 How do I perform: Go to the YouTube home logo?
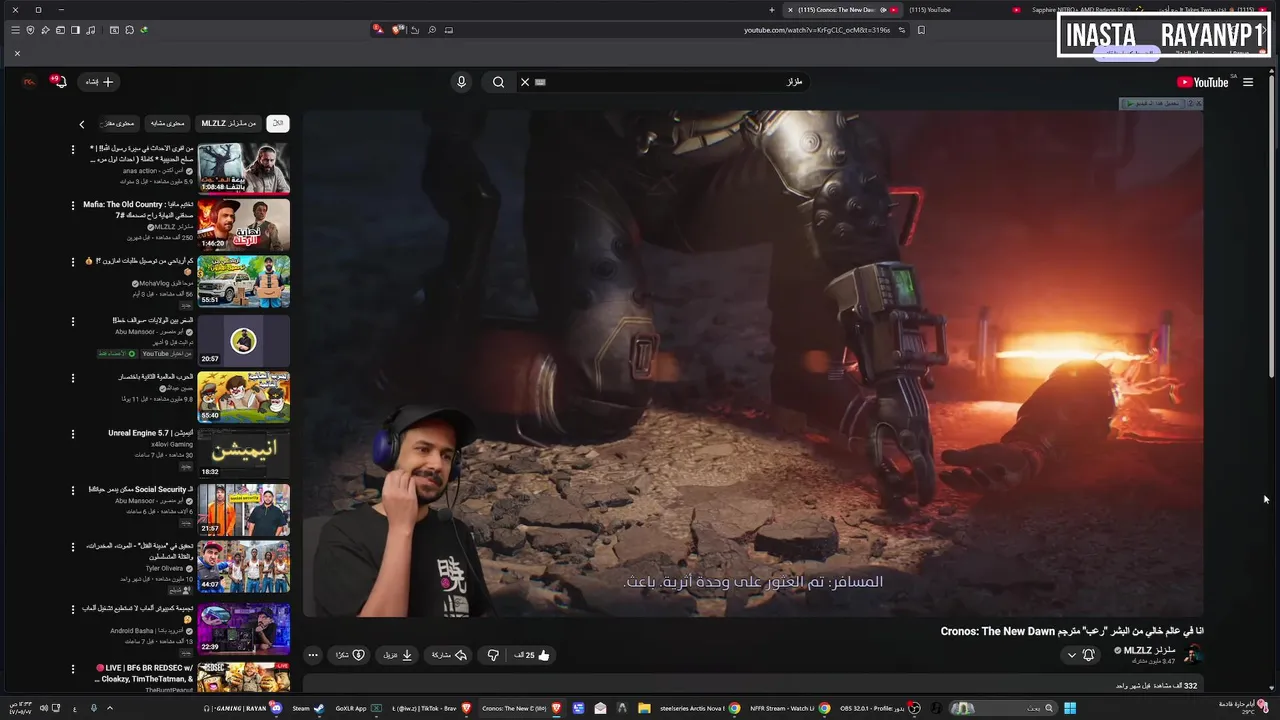[1203, 82]
